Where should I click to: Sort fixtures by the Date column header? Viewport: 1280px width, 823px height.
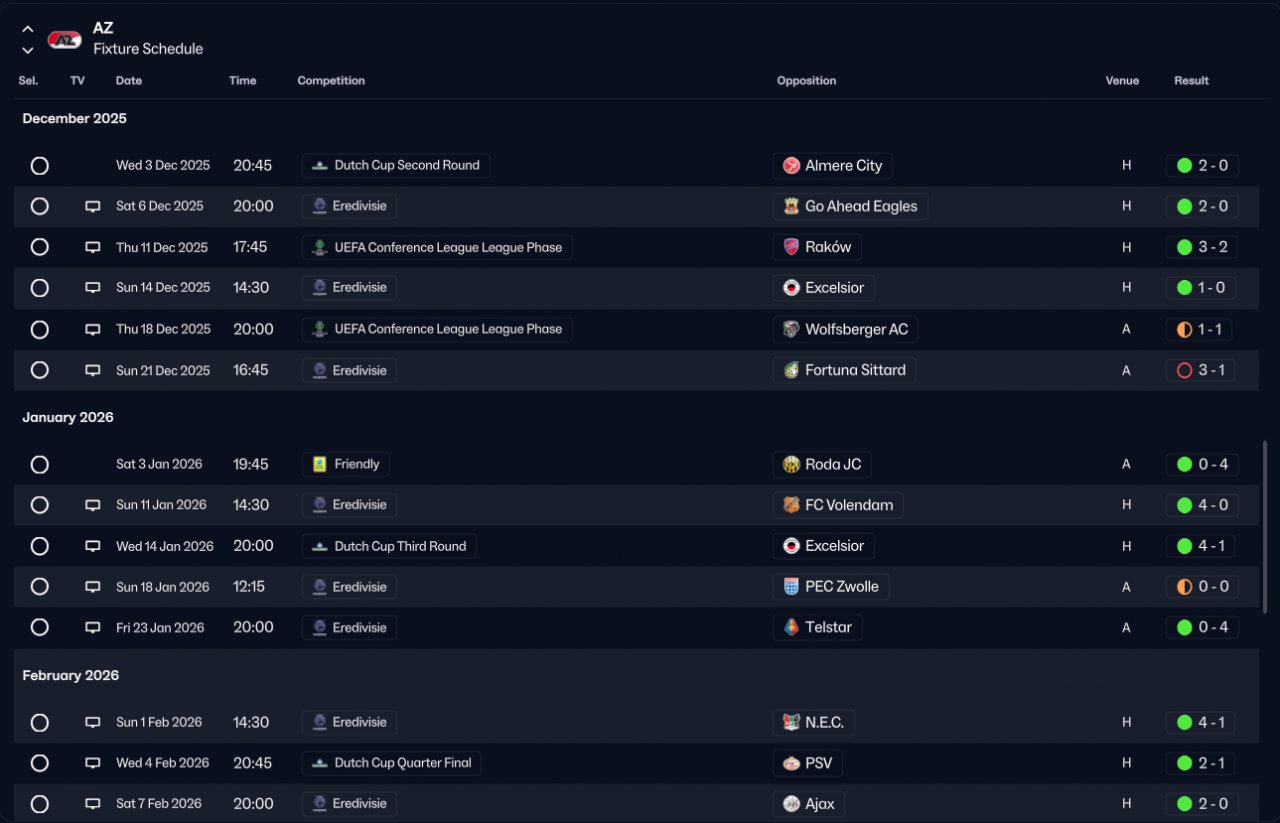click(129, 81)
